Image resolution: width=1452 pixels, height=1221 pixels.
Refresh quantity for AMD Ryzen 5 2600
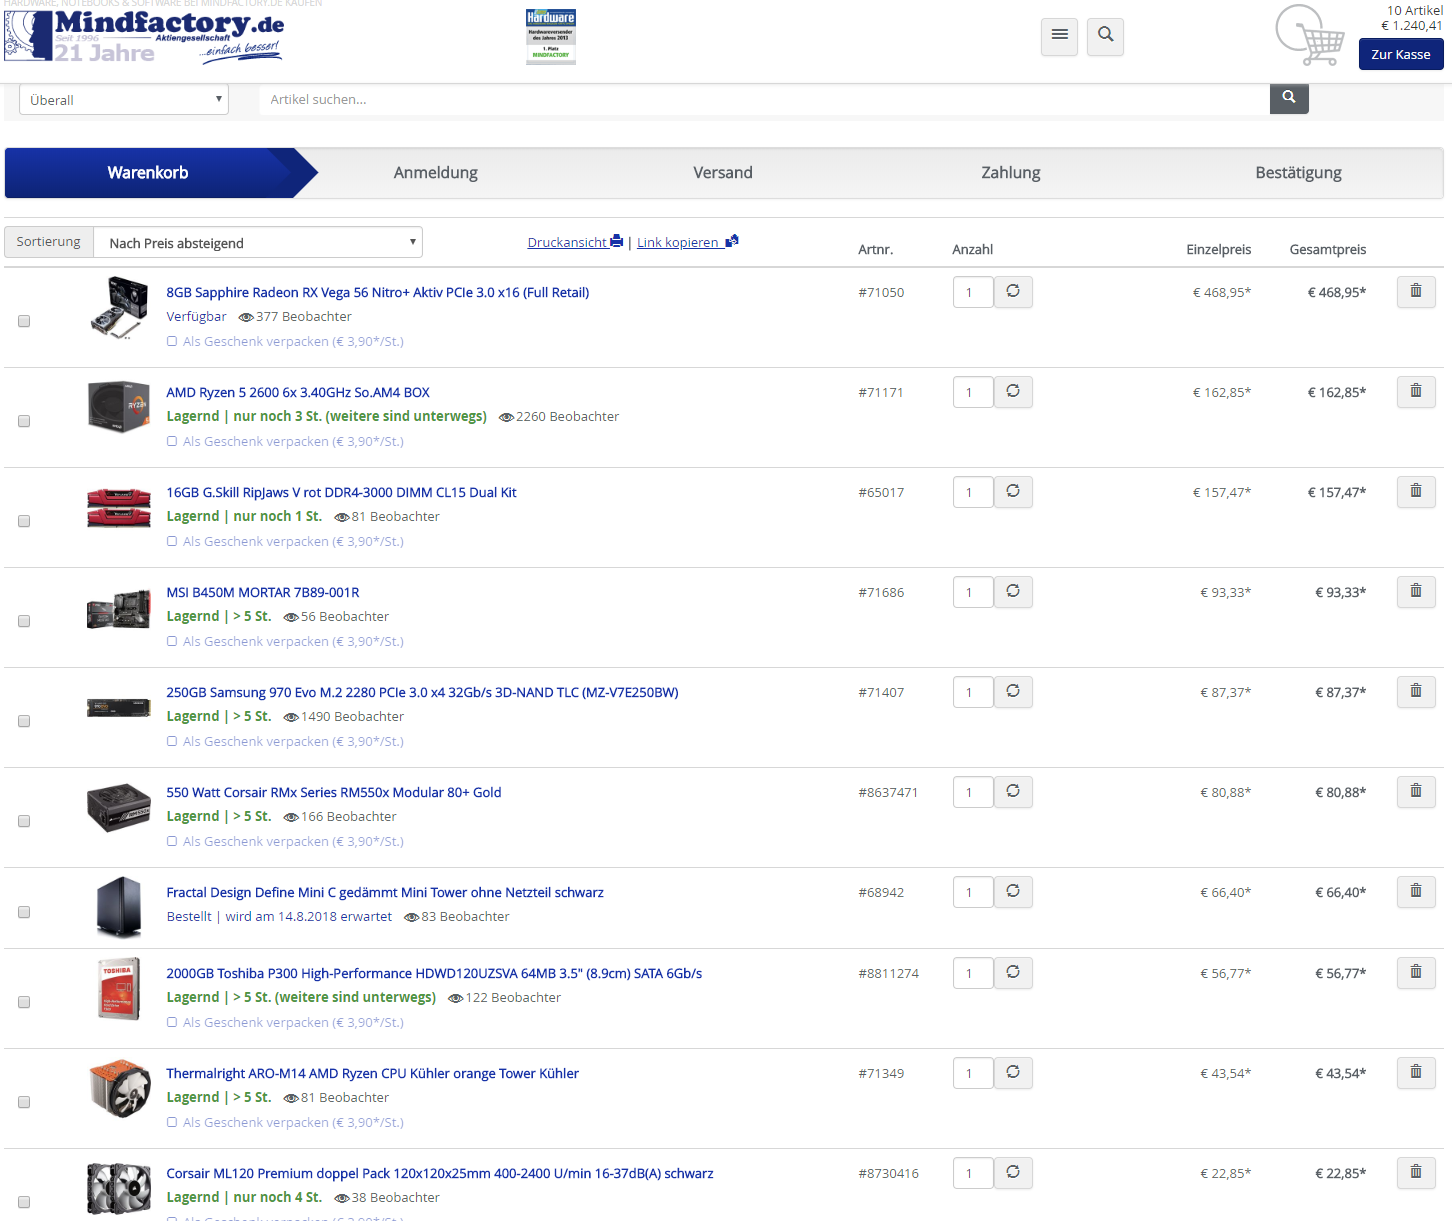point(1013,391)
